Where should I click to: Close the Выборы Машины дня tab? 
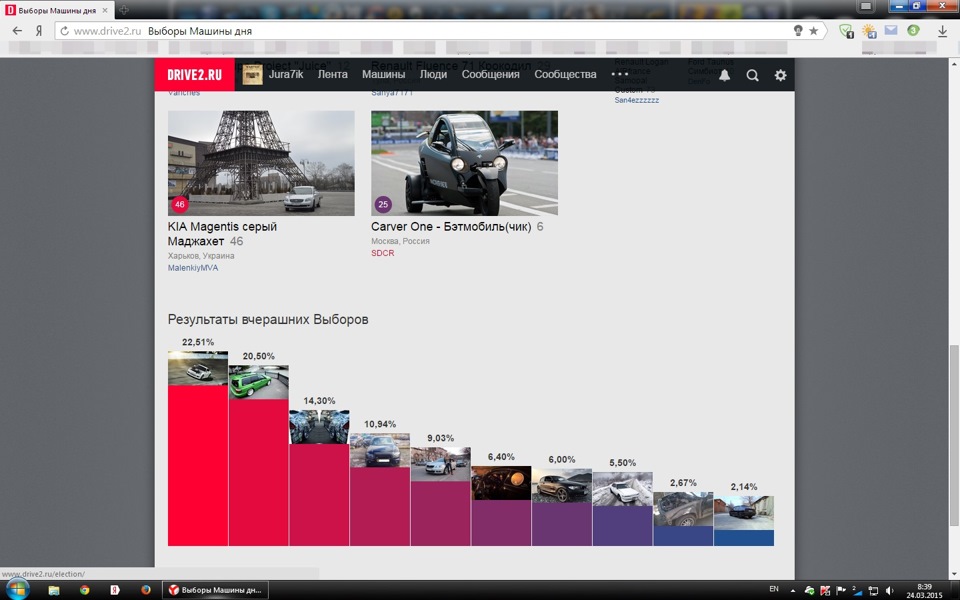(105, 10)
